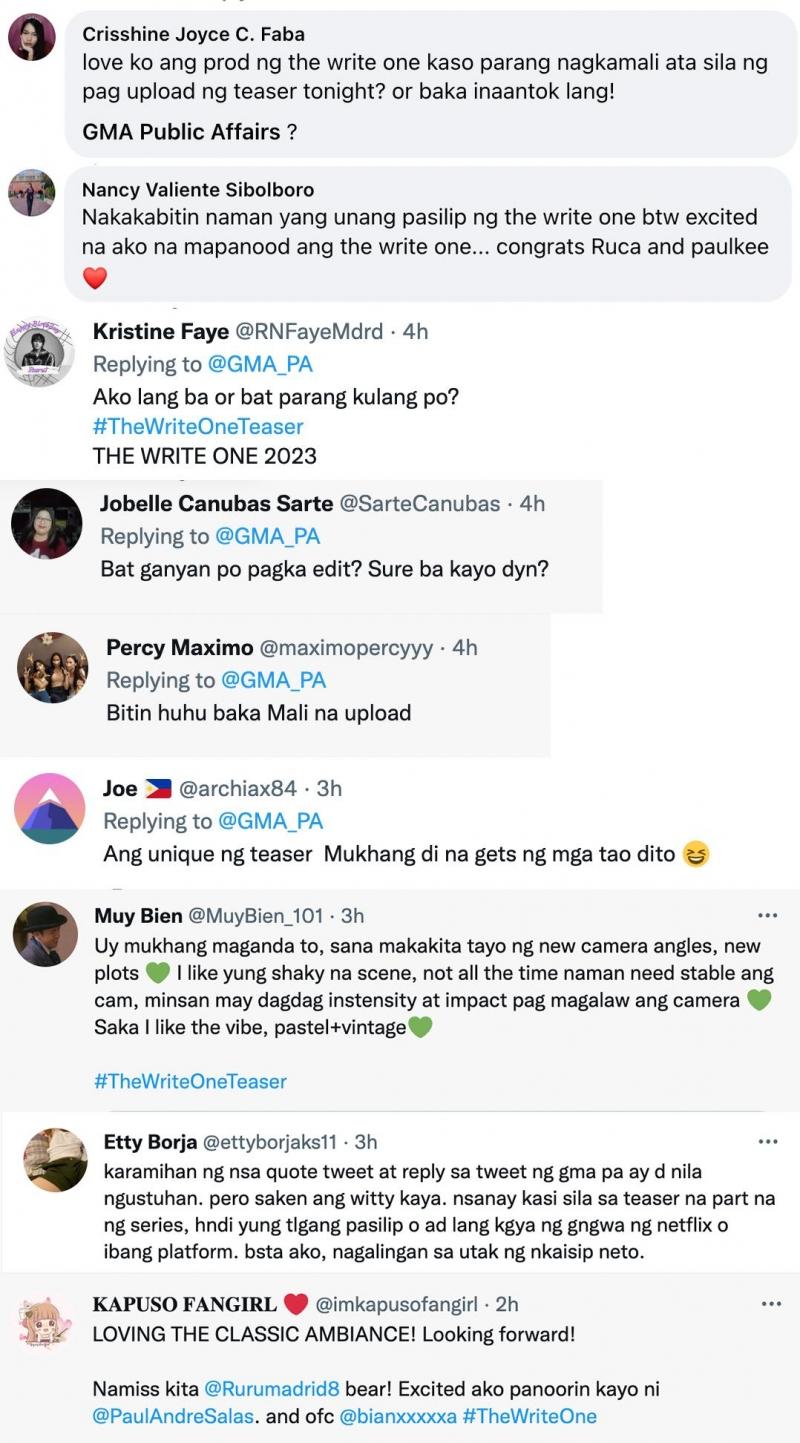The width and height of the screenshot is (800, 1443).
Task: Click Joe's mountain avatar icon
Action: tap(50, 808)
